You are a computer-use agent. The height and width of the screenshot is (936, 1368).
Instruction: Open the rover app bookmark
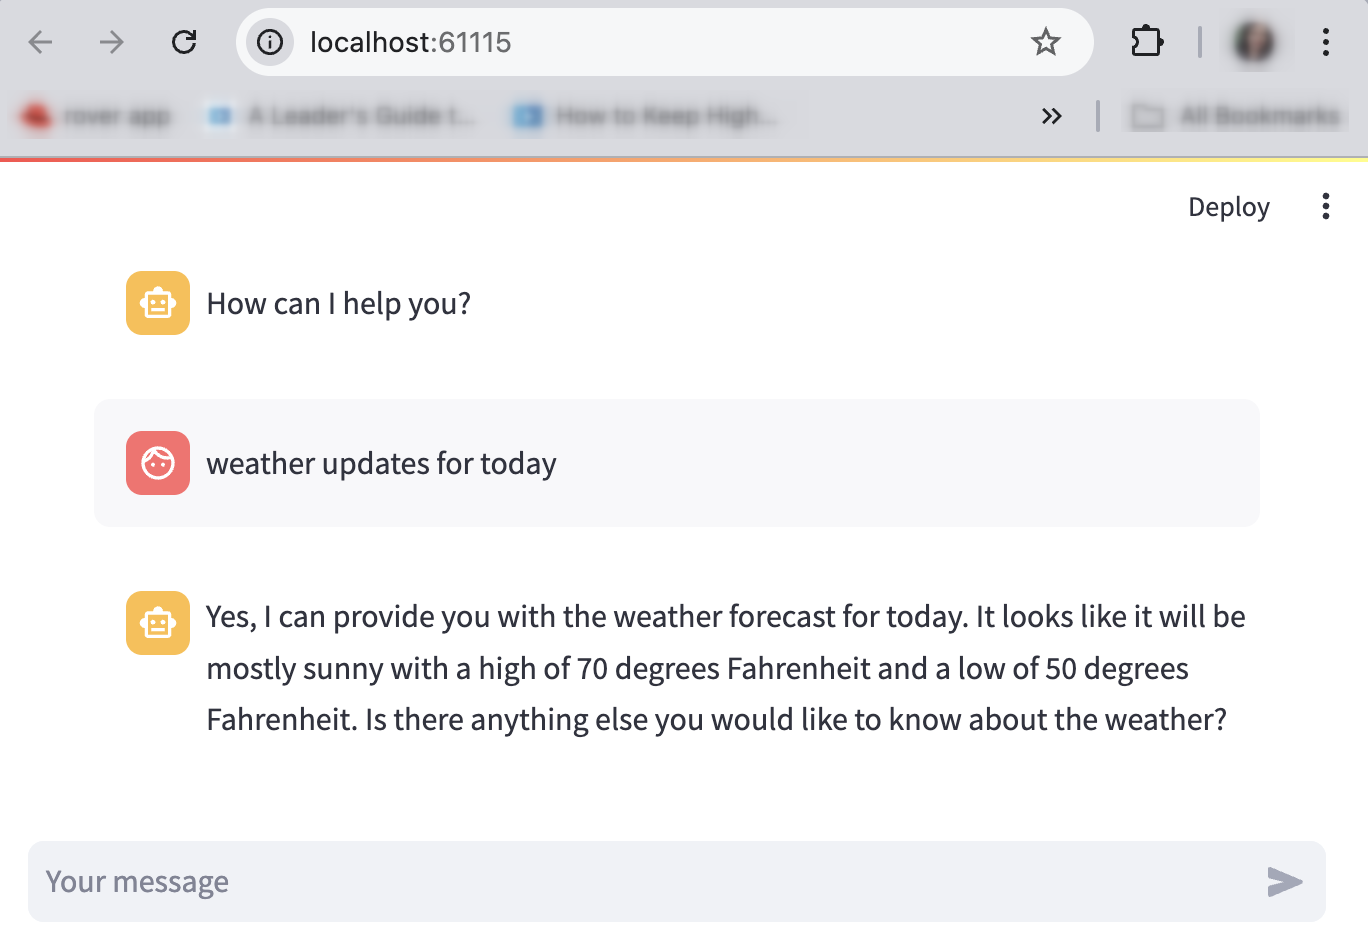point(95,116)
